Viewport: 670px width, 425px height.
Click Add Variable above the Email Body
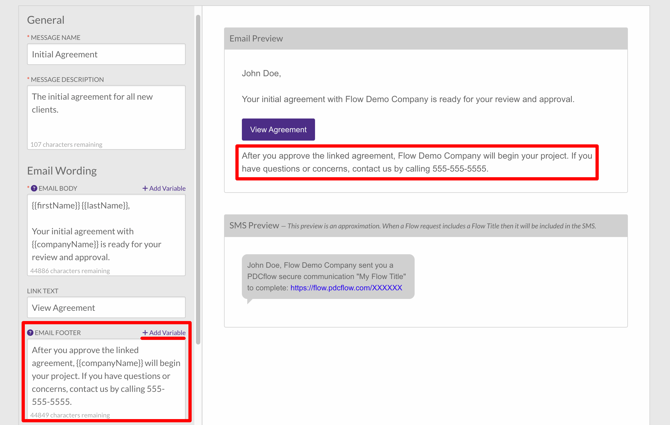164,188
